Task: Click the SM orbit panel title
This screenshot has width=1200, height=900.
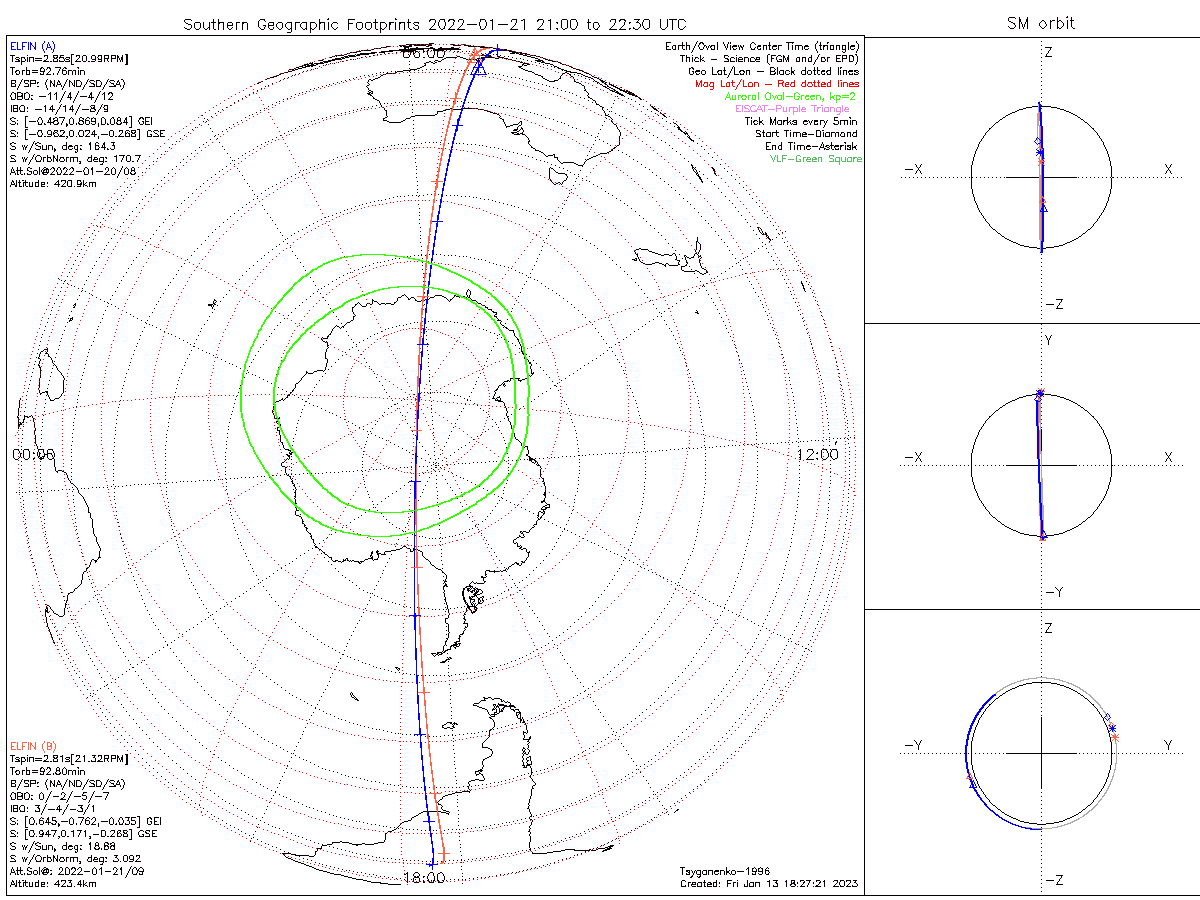Action: pyautogui.click(x=1041, y=23)
